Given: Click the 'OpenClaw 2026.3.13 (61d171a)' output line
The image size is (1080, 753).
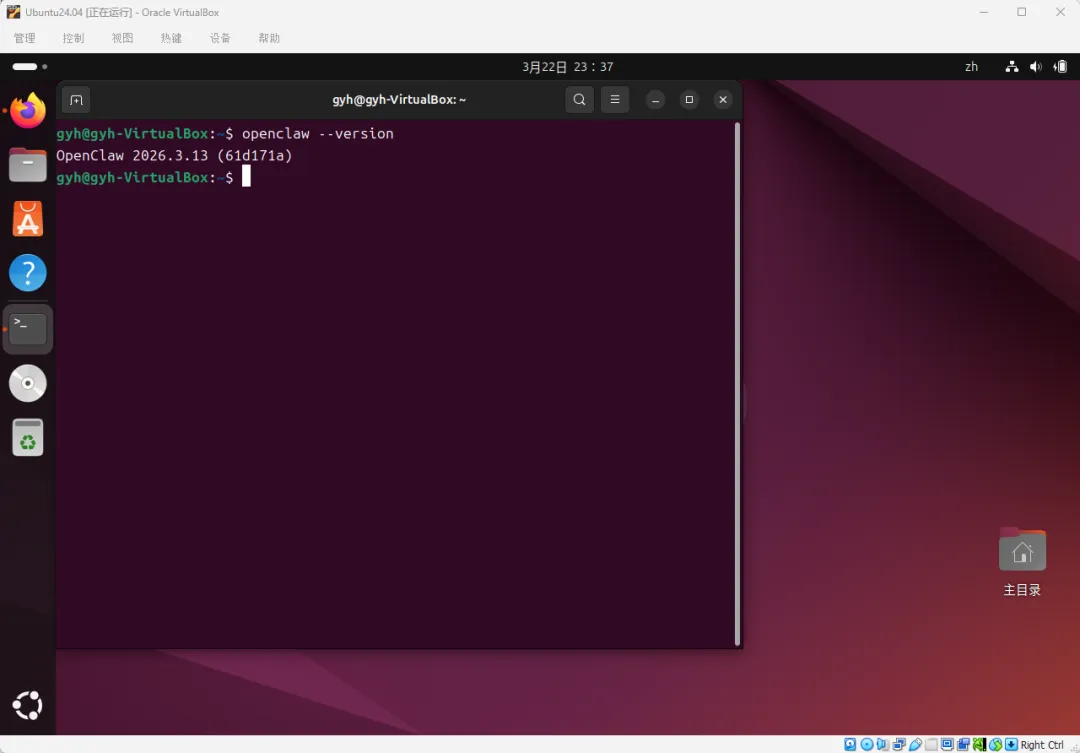Looking at the screenshot, I should pyautogui.click(x=174, y=156).
